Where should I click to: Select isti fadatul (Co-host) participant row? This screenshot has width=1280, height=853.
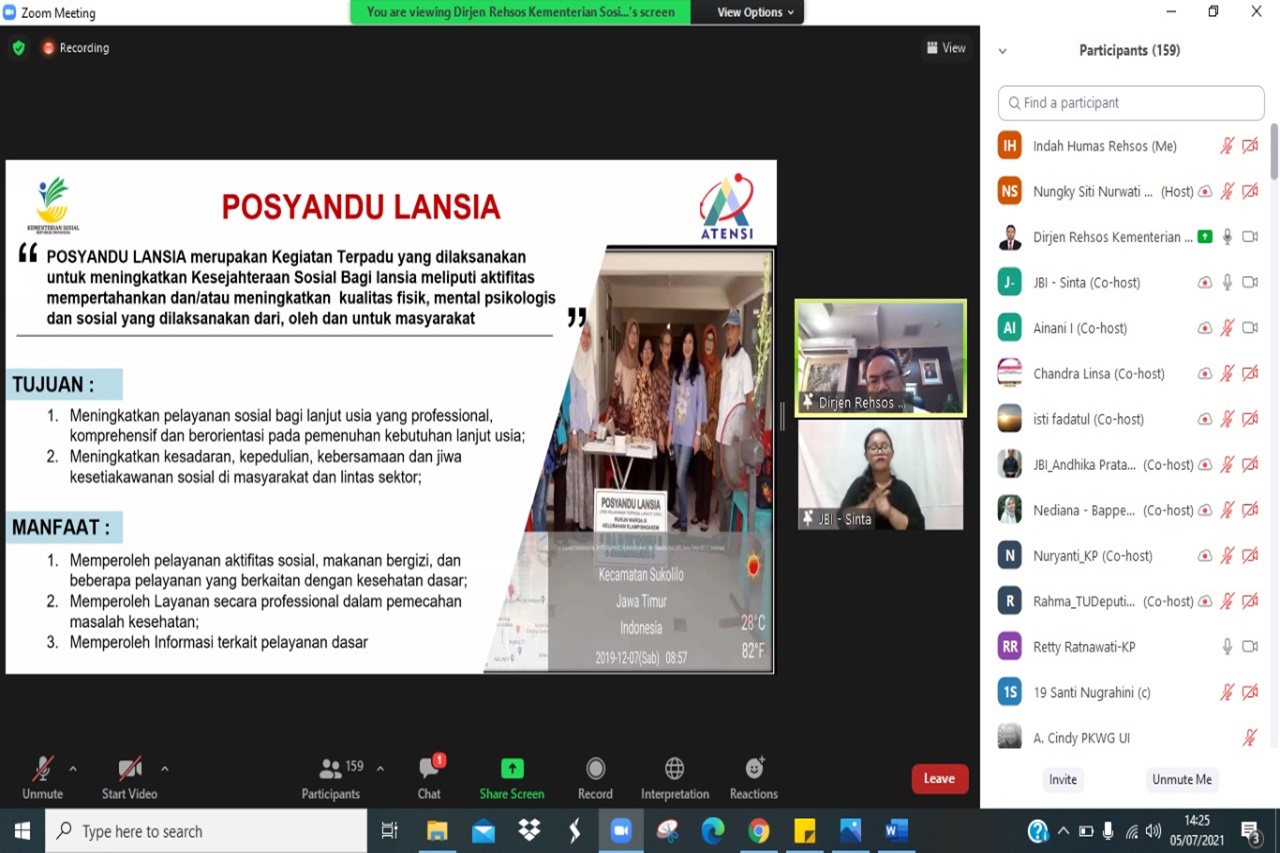point(1128,419)
